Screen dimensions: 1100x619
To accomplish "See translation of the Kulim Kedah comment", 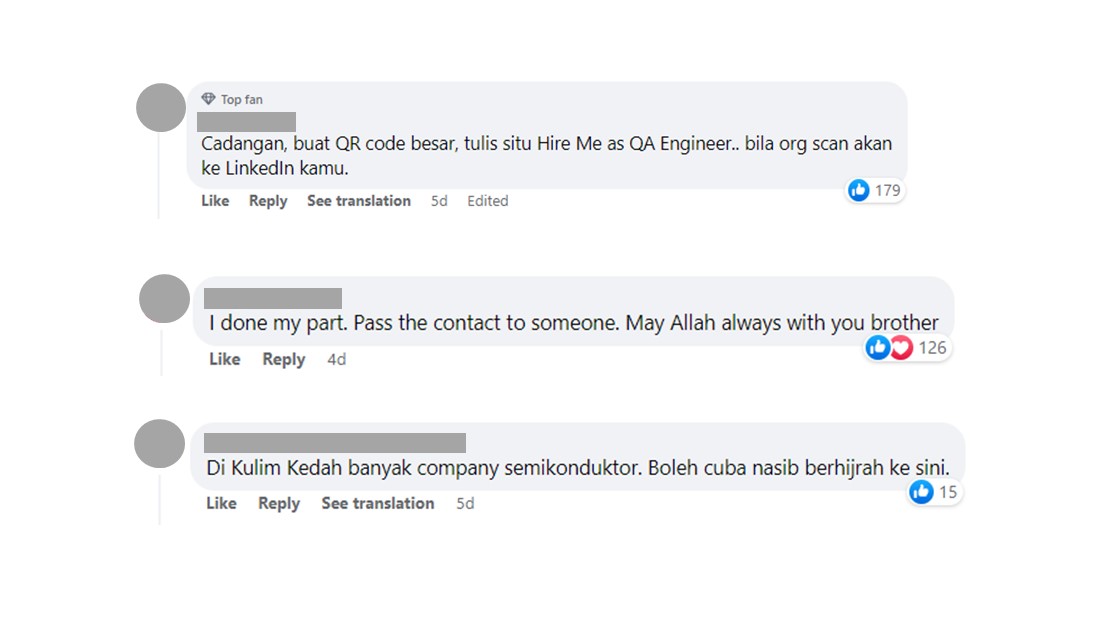I will point(378,503).
